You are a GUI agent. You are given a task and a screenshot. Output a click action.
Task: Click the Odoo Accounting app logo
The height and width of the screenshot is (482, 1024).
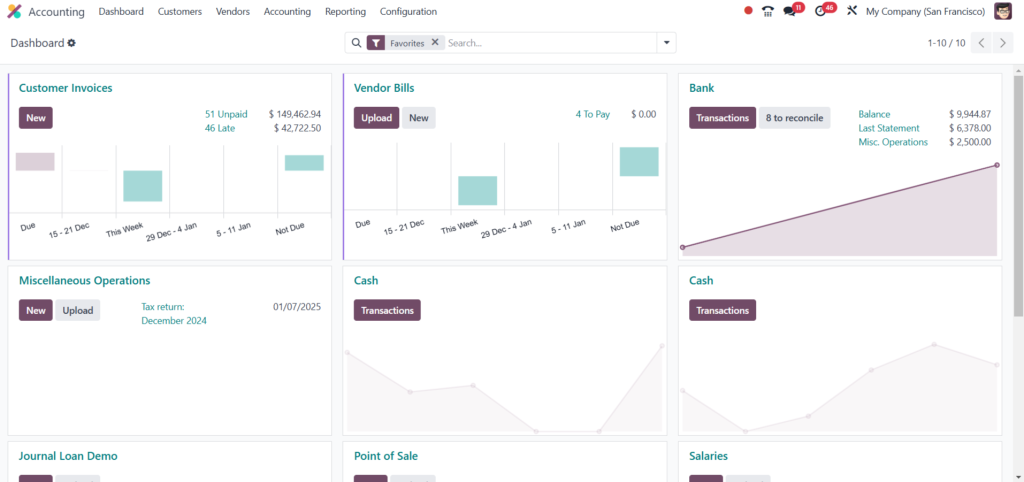pos(14,12)
